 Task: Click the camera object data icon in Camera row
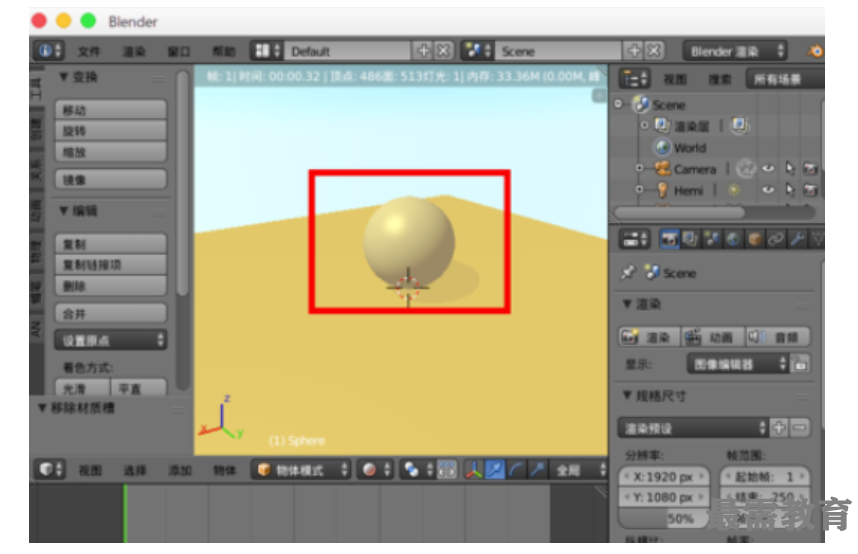745,169
